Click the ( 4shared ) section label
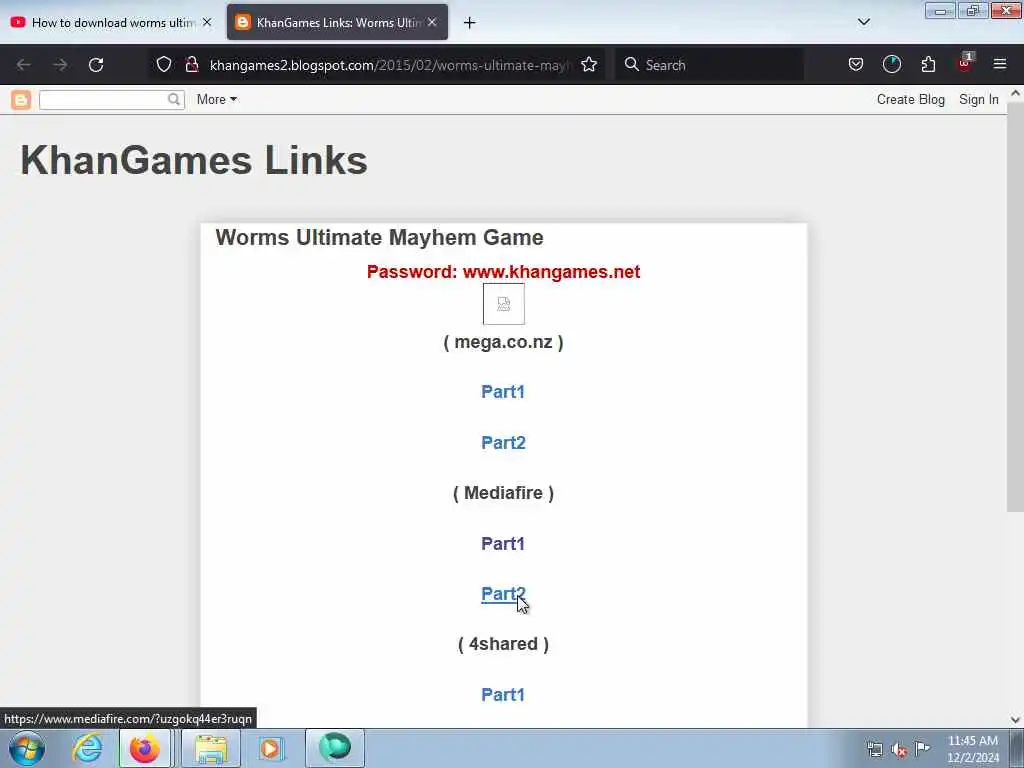This screenshot has height=768, width=1024. click(x=504, y=644)
